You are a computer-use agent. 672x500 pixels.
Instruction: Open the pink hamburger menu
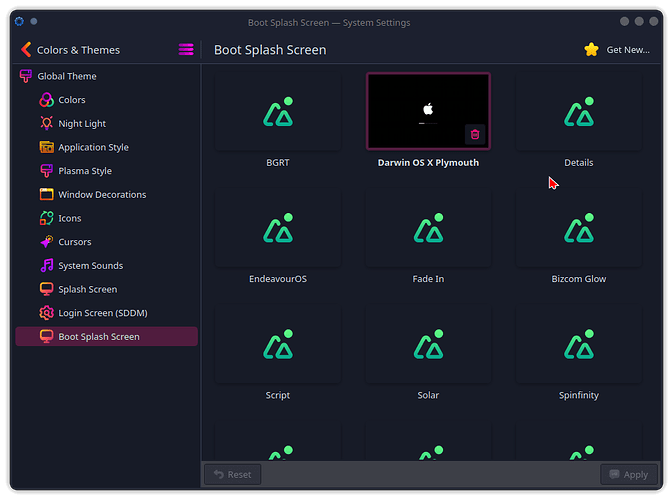click(186, 49)
